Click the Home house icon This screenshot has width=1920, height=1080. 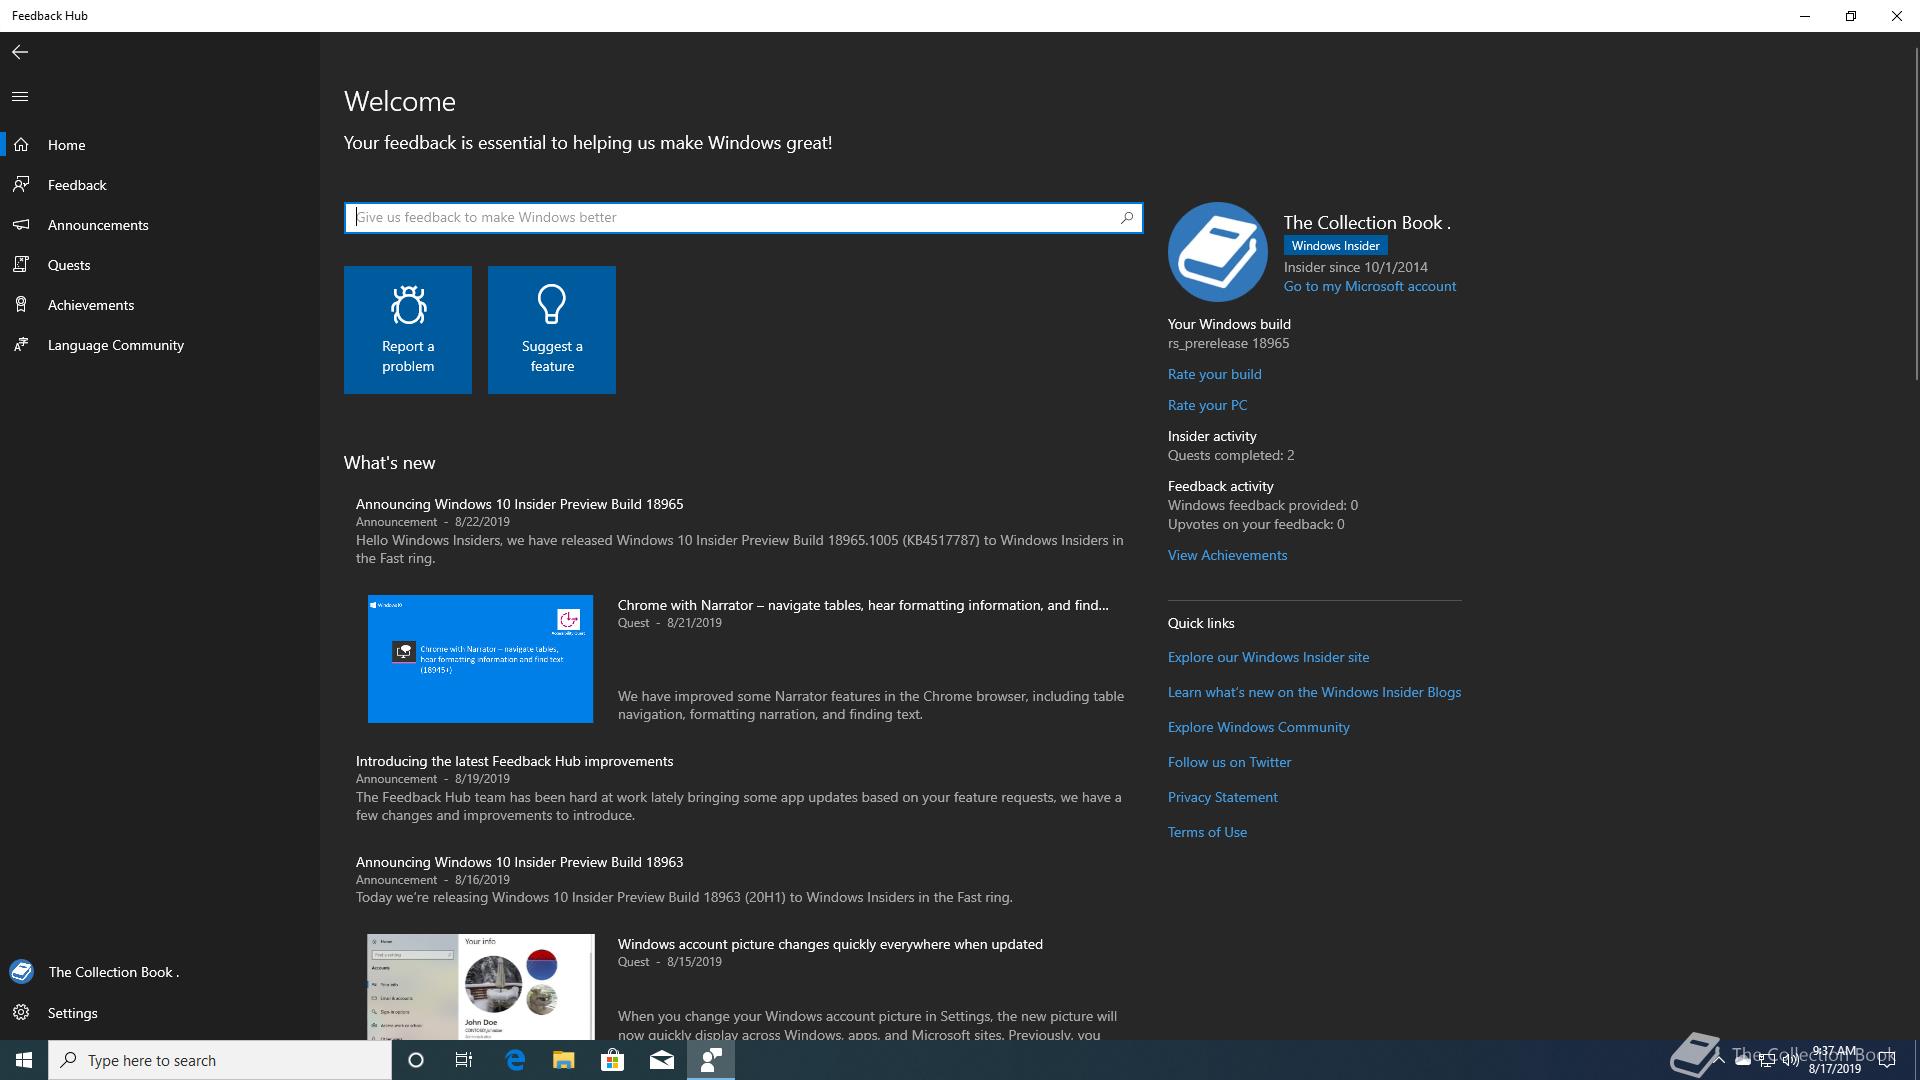click(x=21, y=145)
